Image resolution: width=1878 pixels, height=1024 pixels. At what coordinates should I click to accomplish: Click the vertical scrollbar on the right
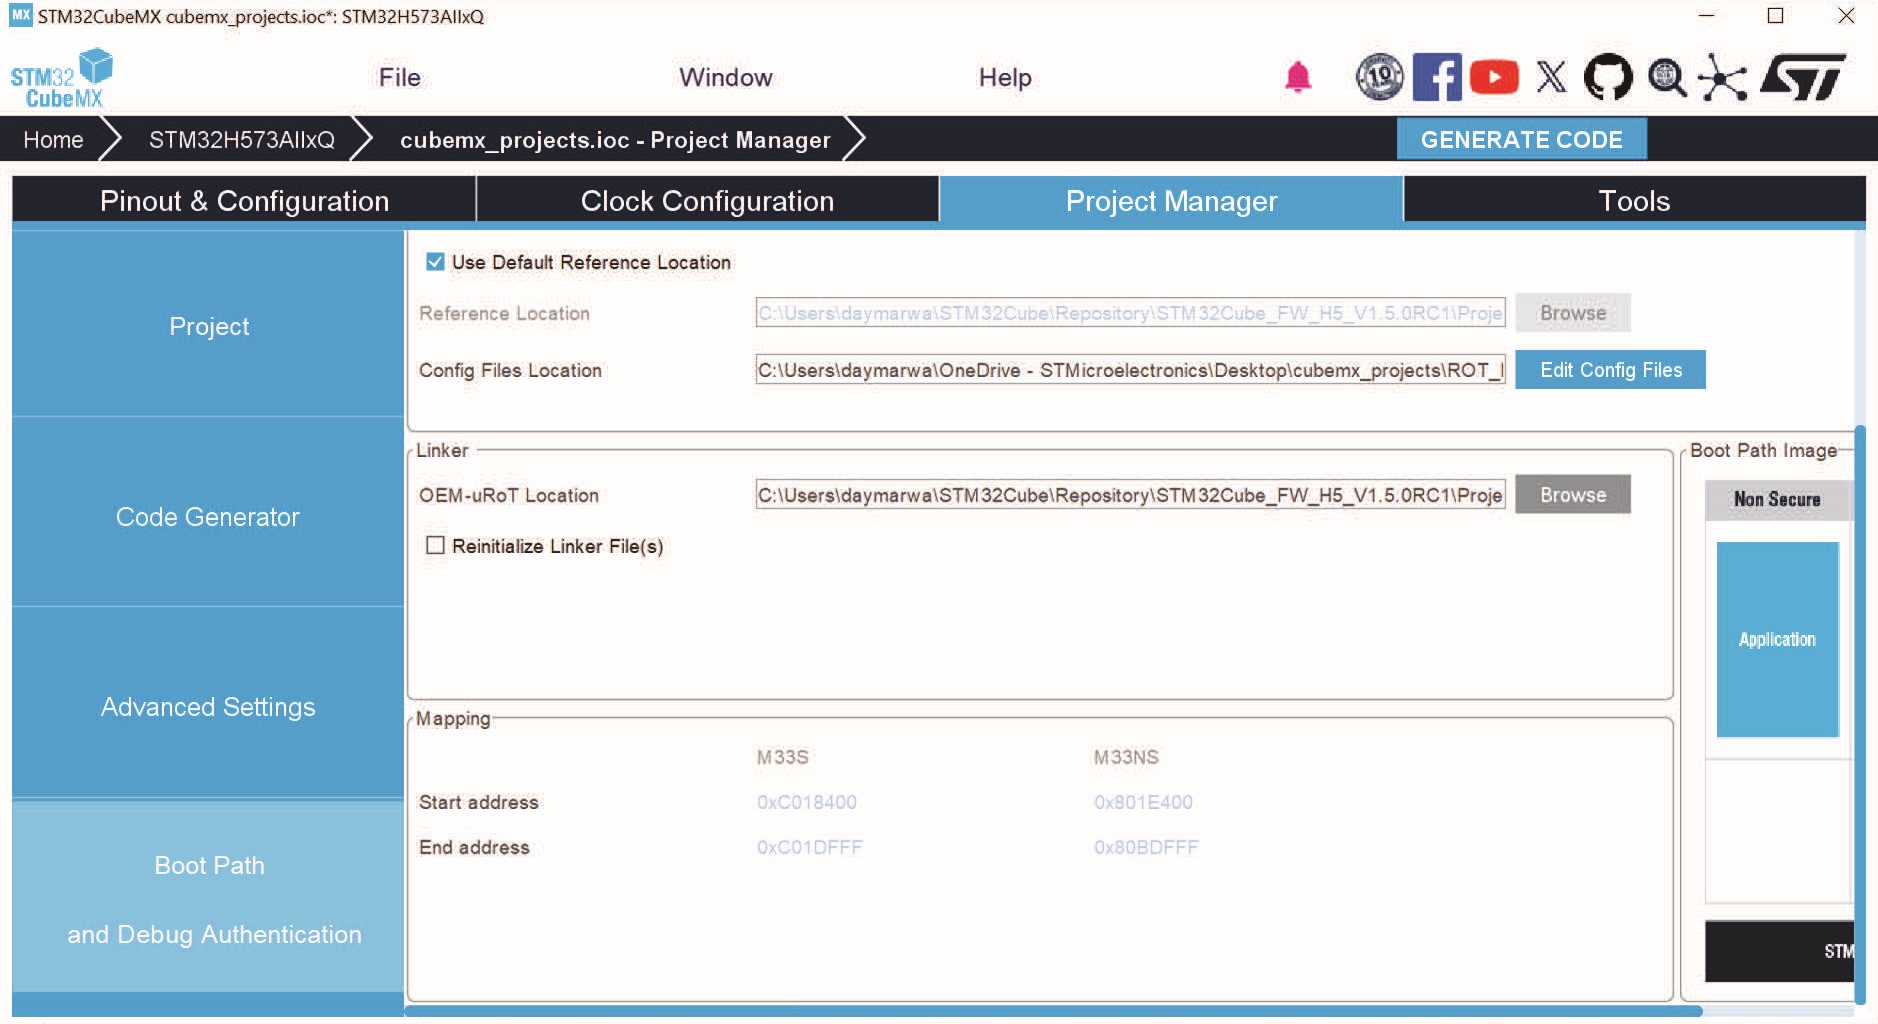[1860, 715]
